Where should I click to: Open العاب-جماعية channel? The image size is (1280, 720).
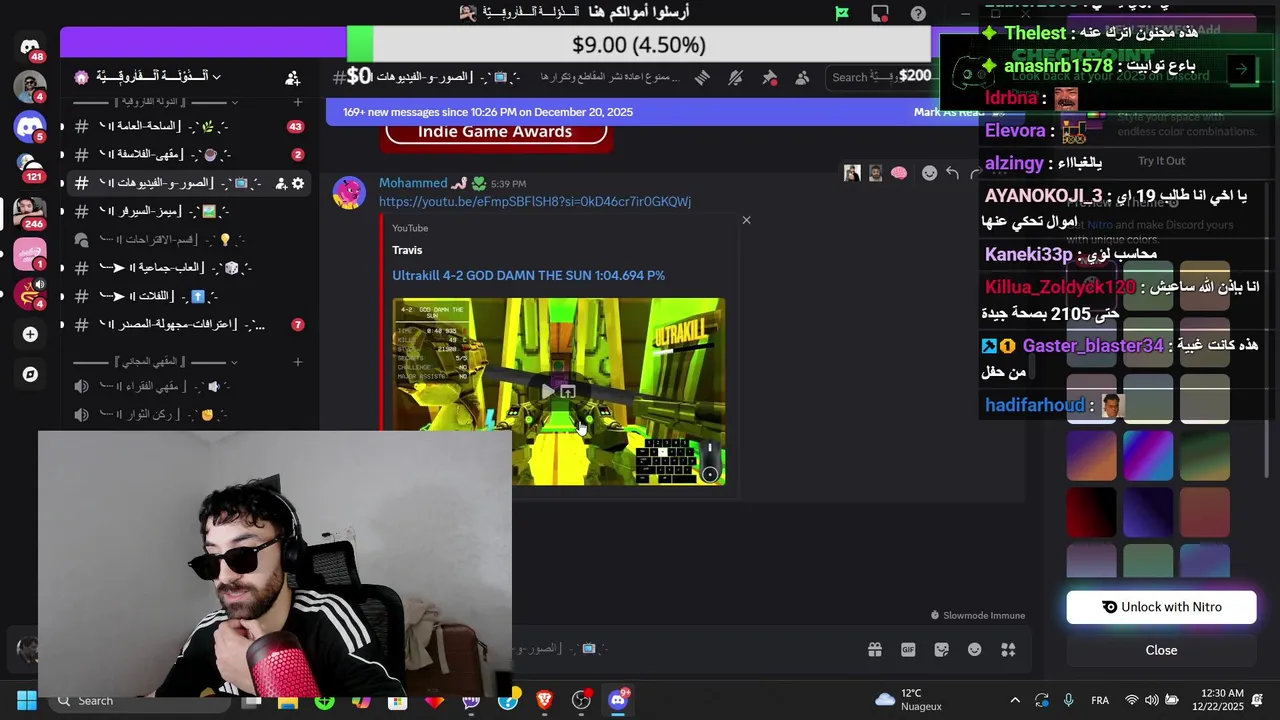pyautogui.click(x=189, y=267)
